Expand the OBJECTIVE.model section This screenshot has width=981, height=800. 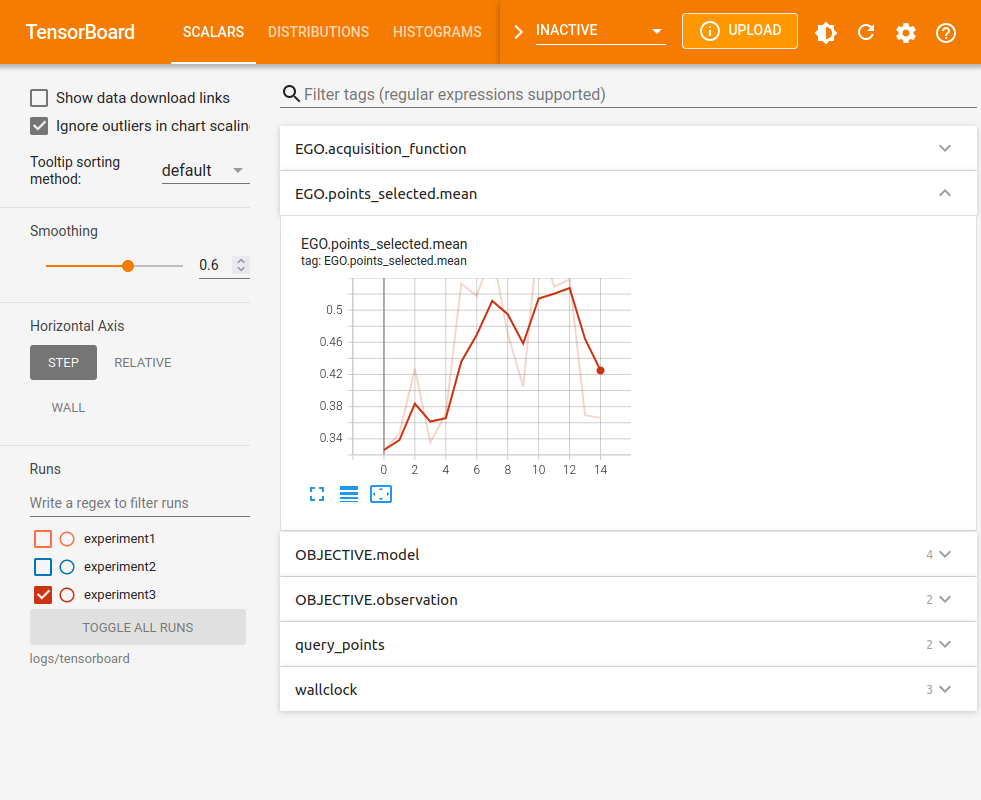point(944,554)
